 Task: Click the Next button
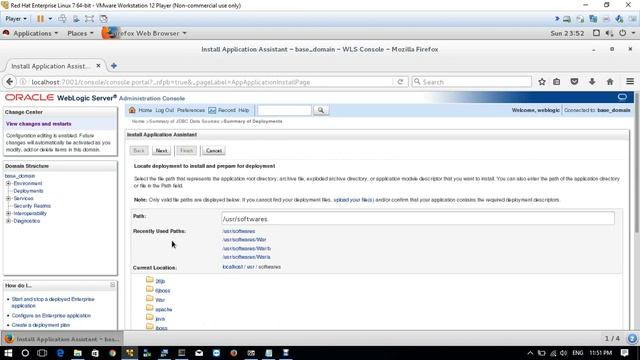[x=162, y=151]
